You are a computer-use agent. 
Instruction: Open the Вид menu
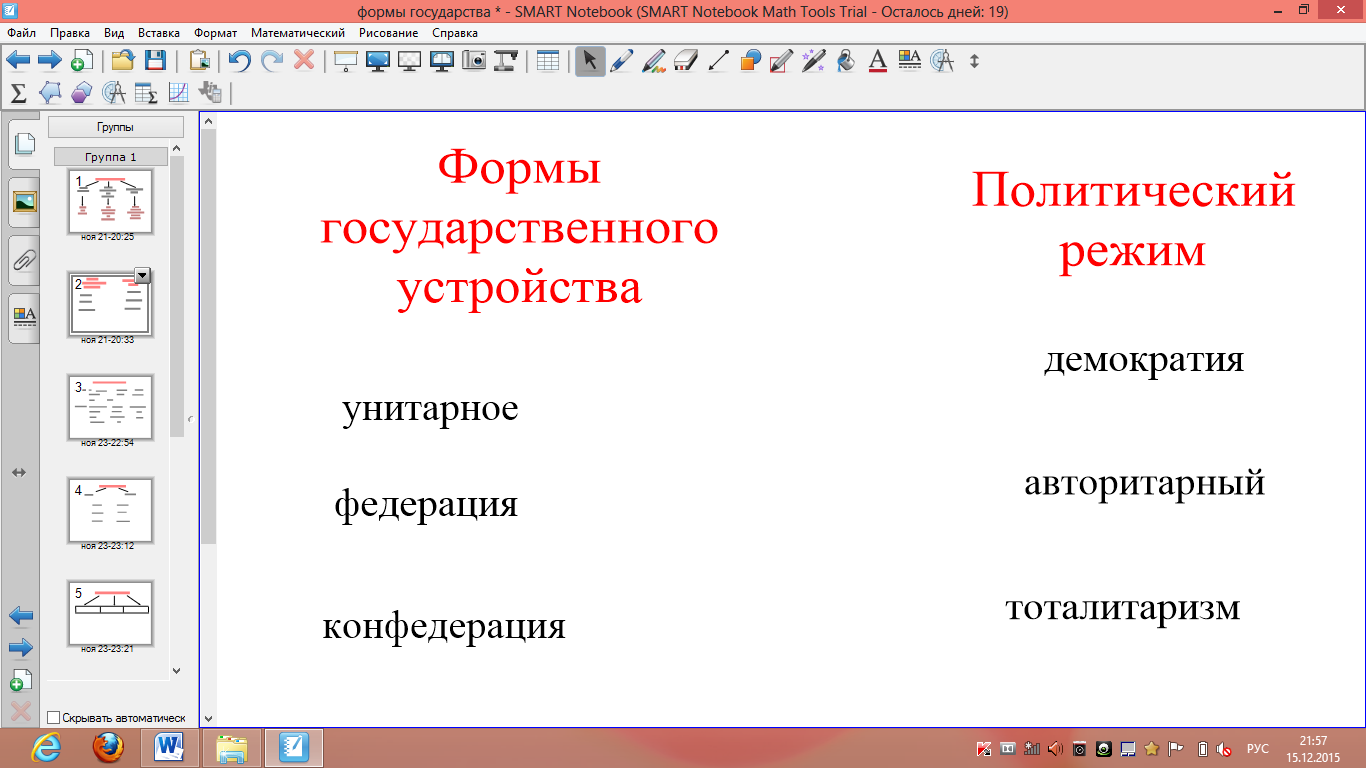click(x=114, y=33)
